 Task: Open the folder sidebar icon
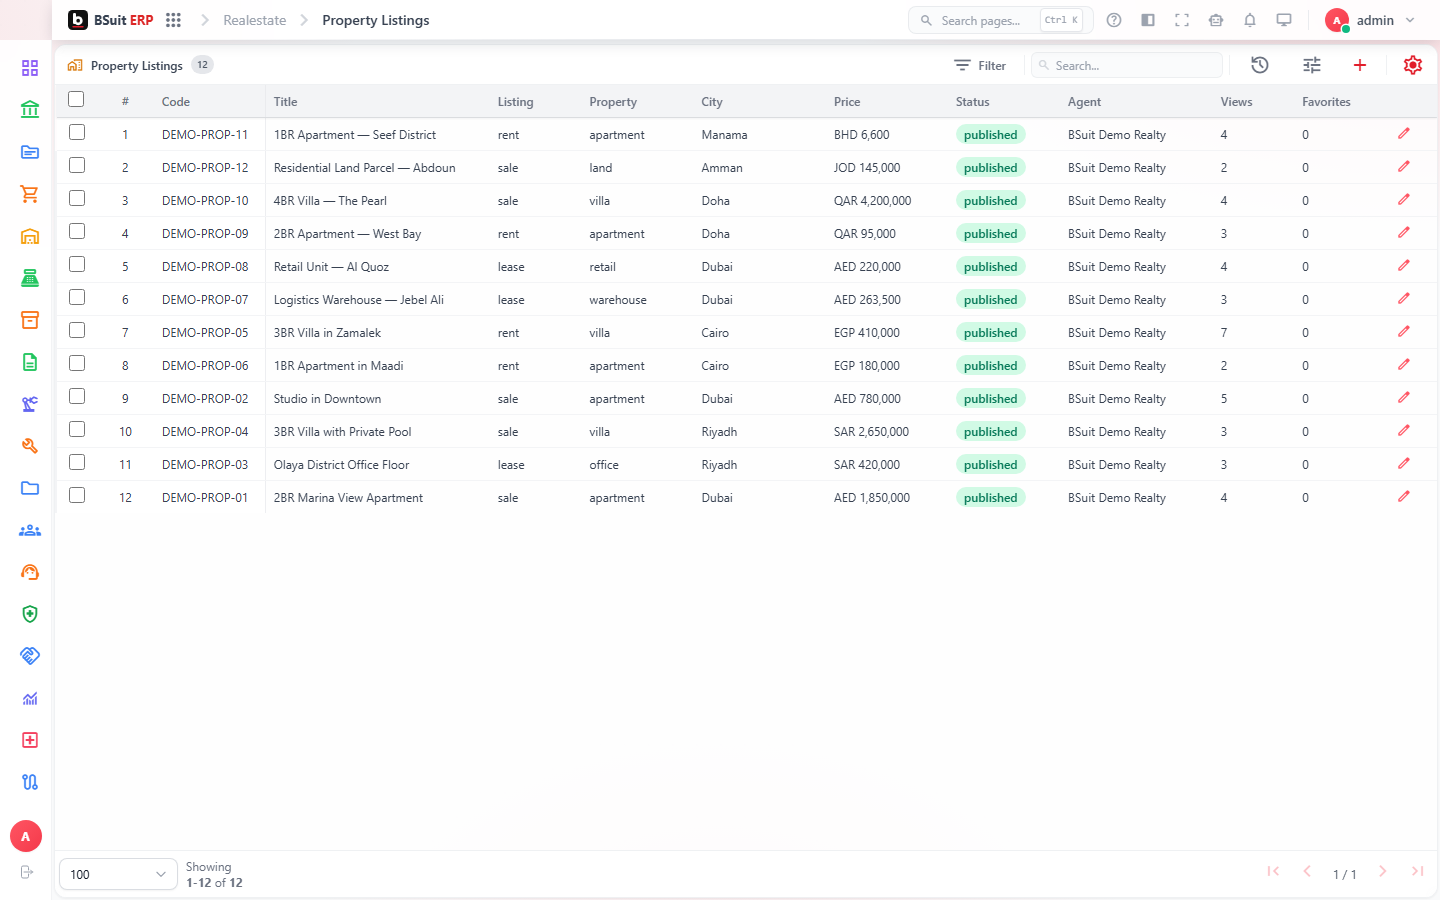pyautogui.click(x=30, y=488)
